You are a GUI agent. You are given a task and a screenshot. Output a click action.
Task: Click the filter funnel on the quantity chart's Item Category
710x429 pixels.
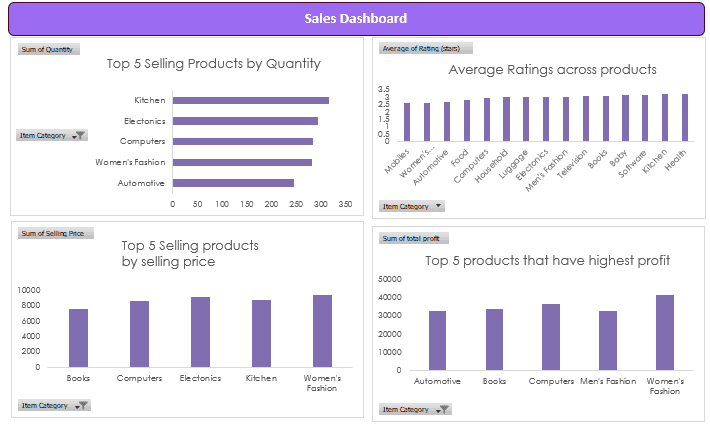pos(80,135)
